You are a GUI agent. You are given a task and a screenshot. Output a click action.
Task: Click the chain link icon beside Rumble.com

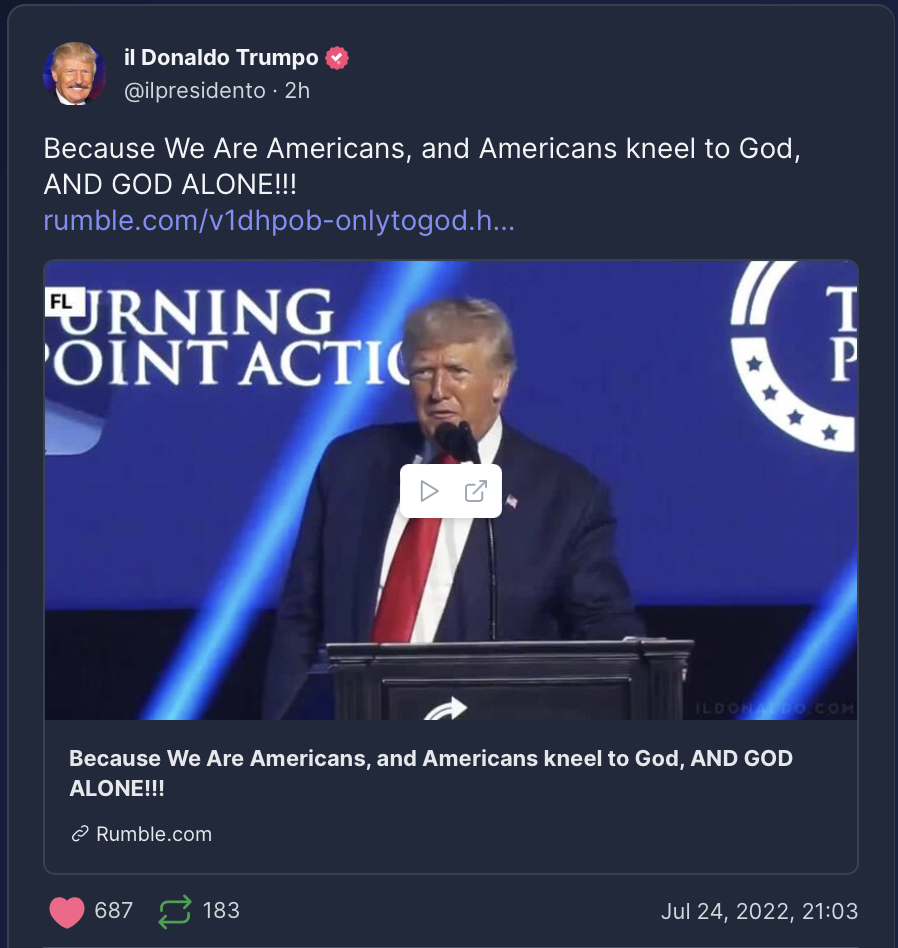point(80,834)
